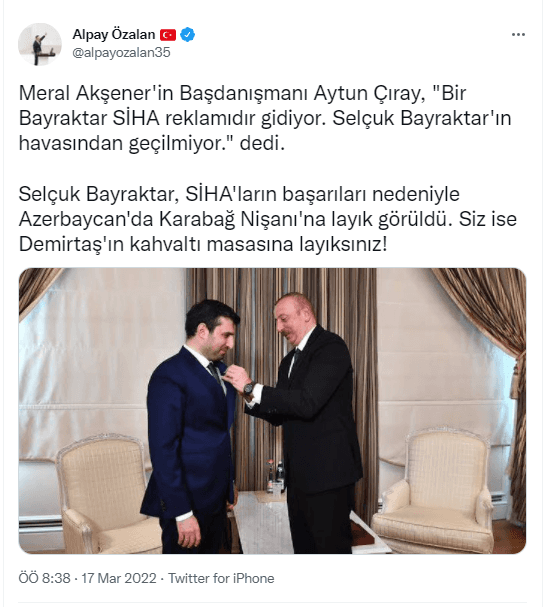Select the paragraph about Karabağ Nişanı
The image size is (547, 607).
[x=267, y=219]
